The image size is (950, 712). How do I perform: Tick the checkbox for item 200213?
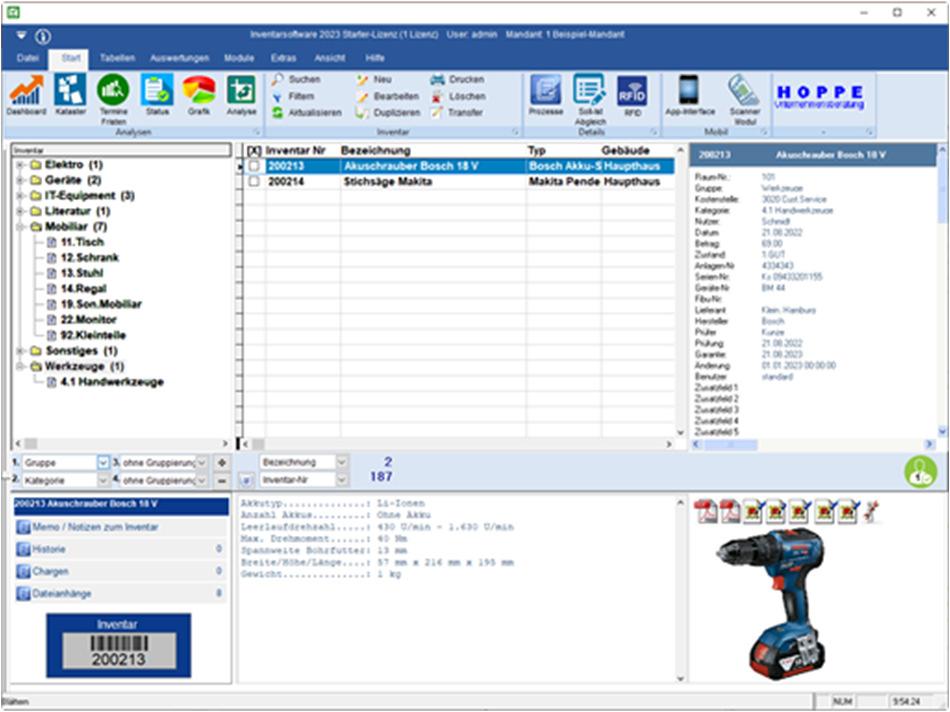(254, 166)
